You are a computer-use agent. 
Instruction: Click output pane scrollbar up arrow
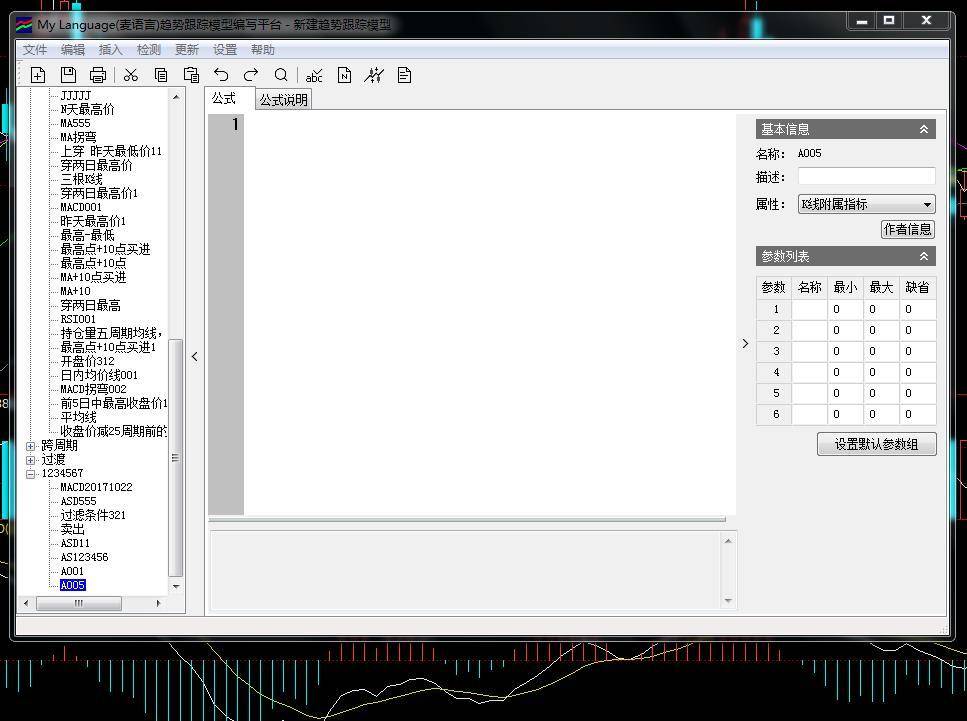pos(728,542)
